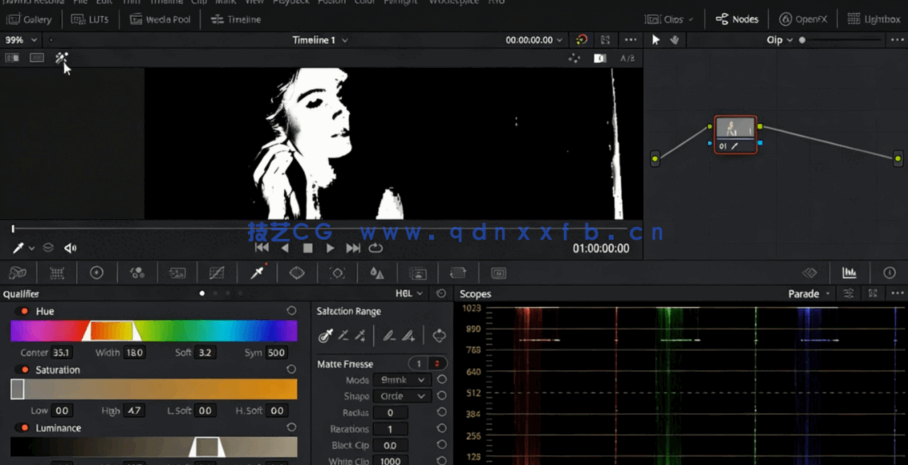
Task: Toggle the Nodes panel
Action: click(737, 19)
